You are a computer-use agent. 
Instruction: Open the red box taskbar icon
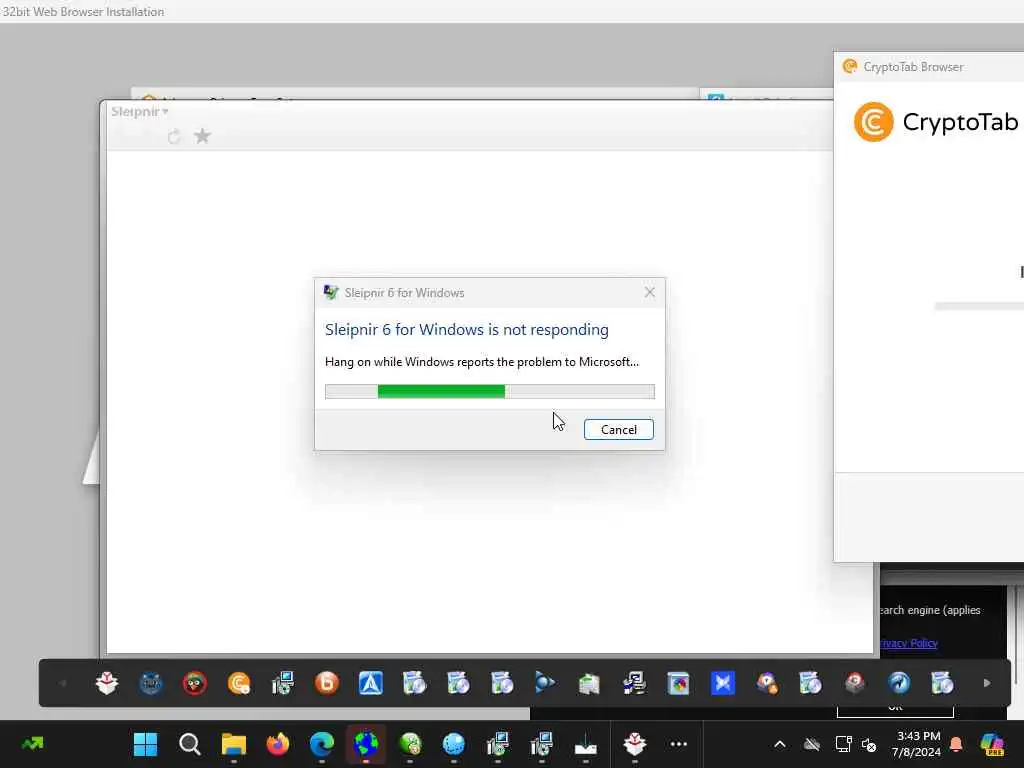click(x=635, y=744)
